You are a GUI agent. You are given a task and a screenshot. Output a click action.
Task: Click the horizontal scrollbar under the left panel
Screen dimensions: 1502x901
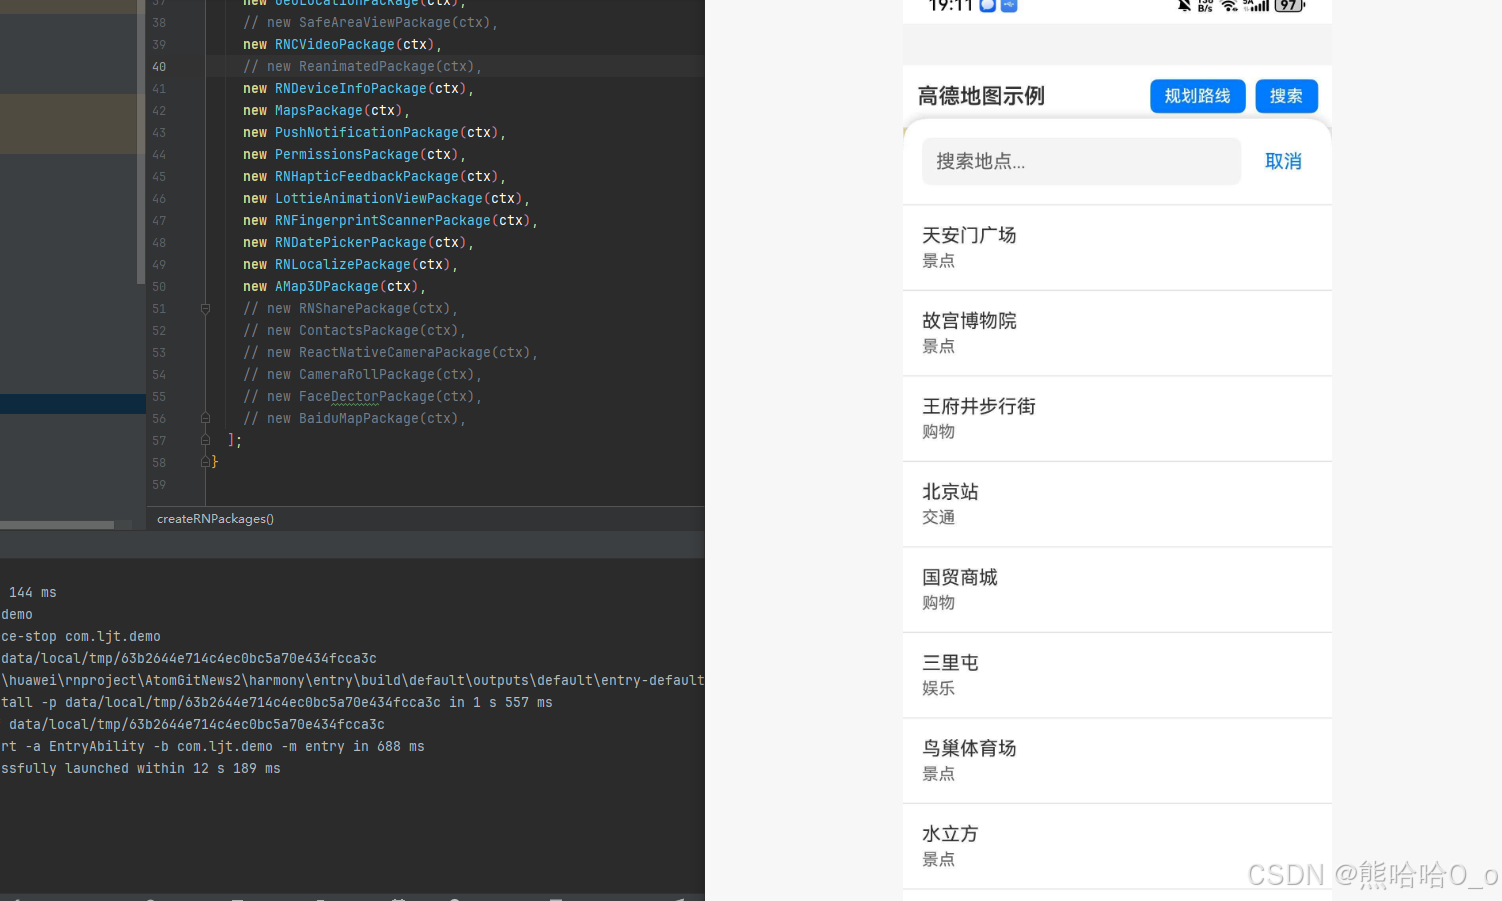57,525
